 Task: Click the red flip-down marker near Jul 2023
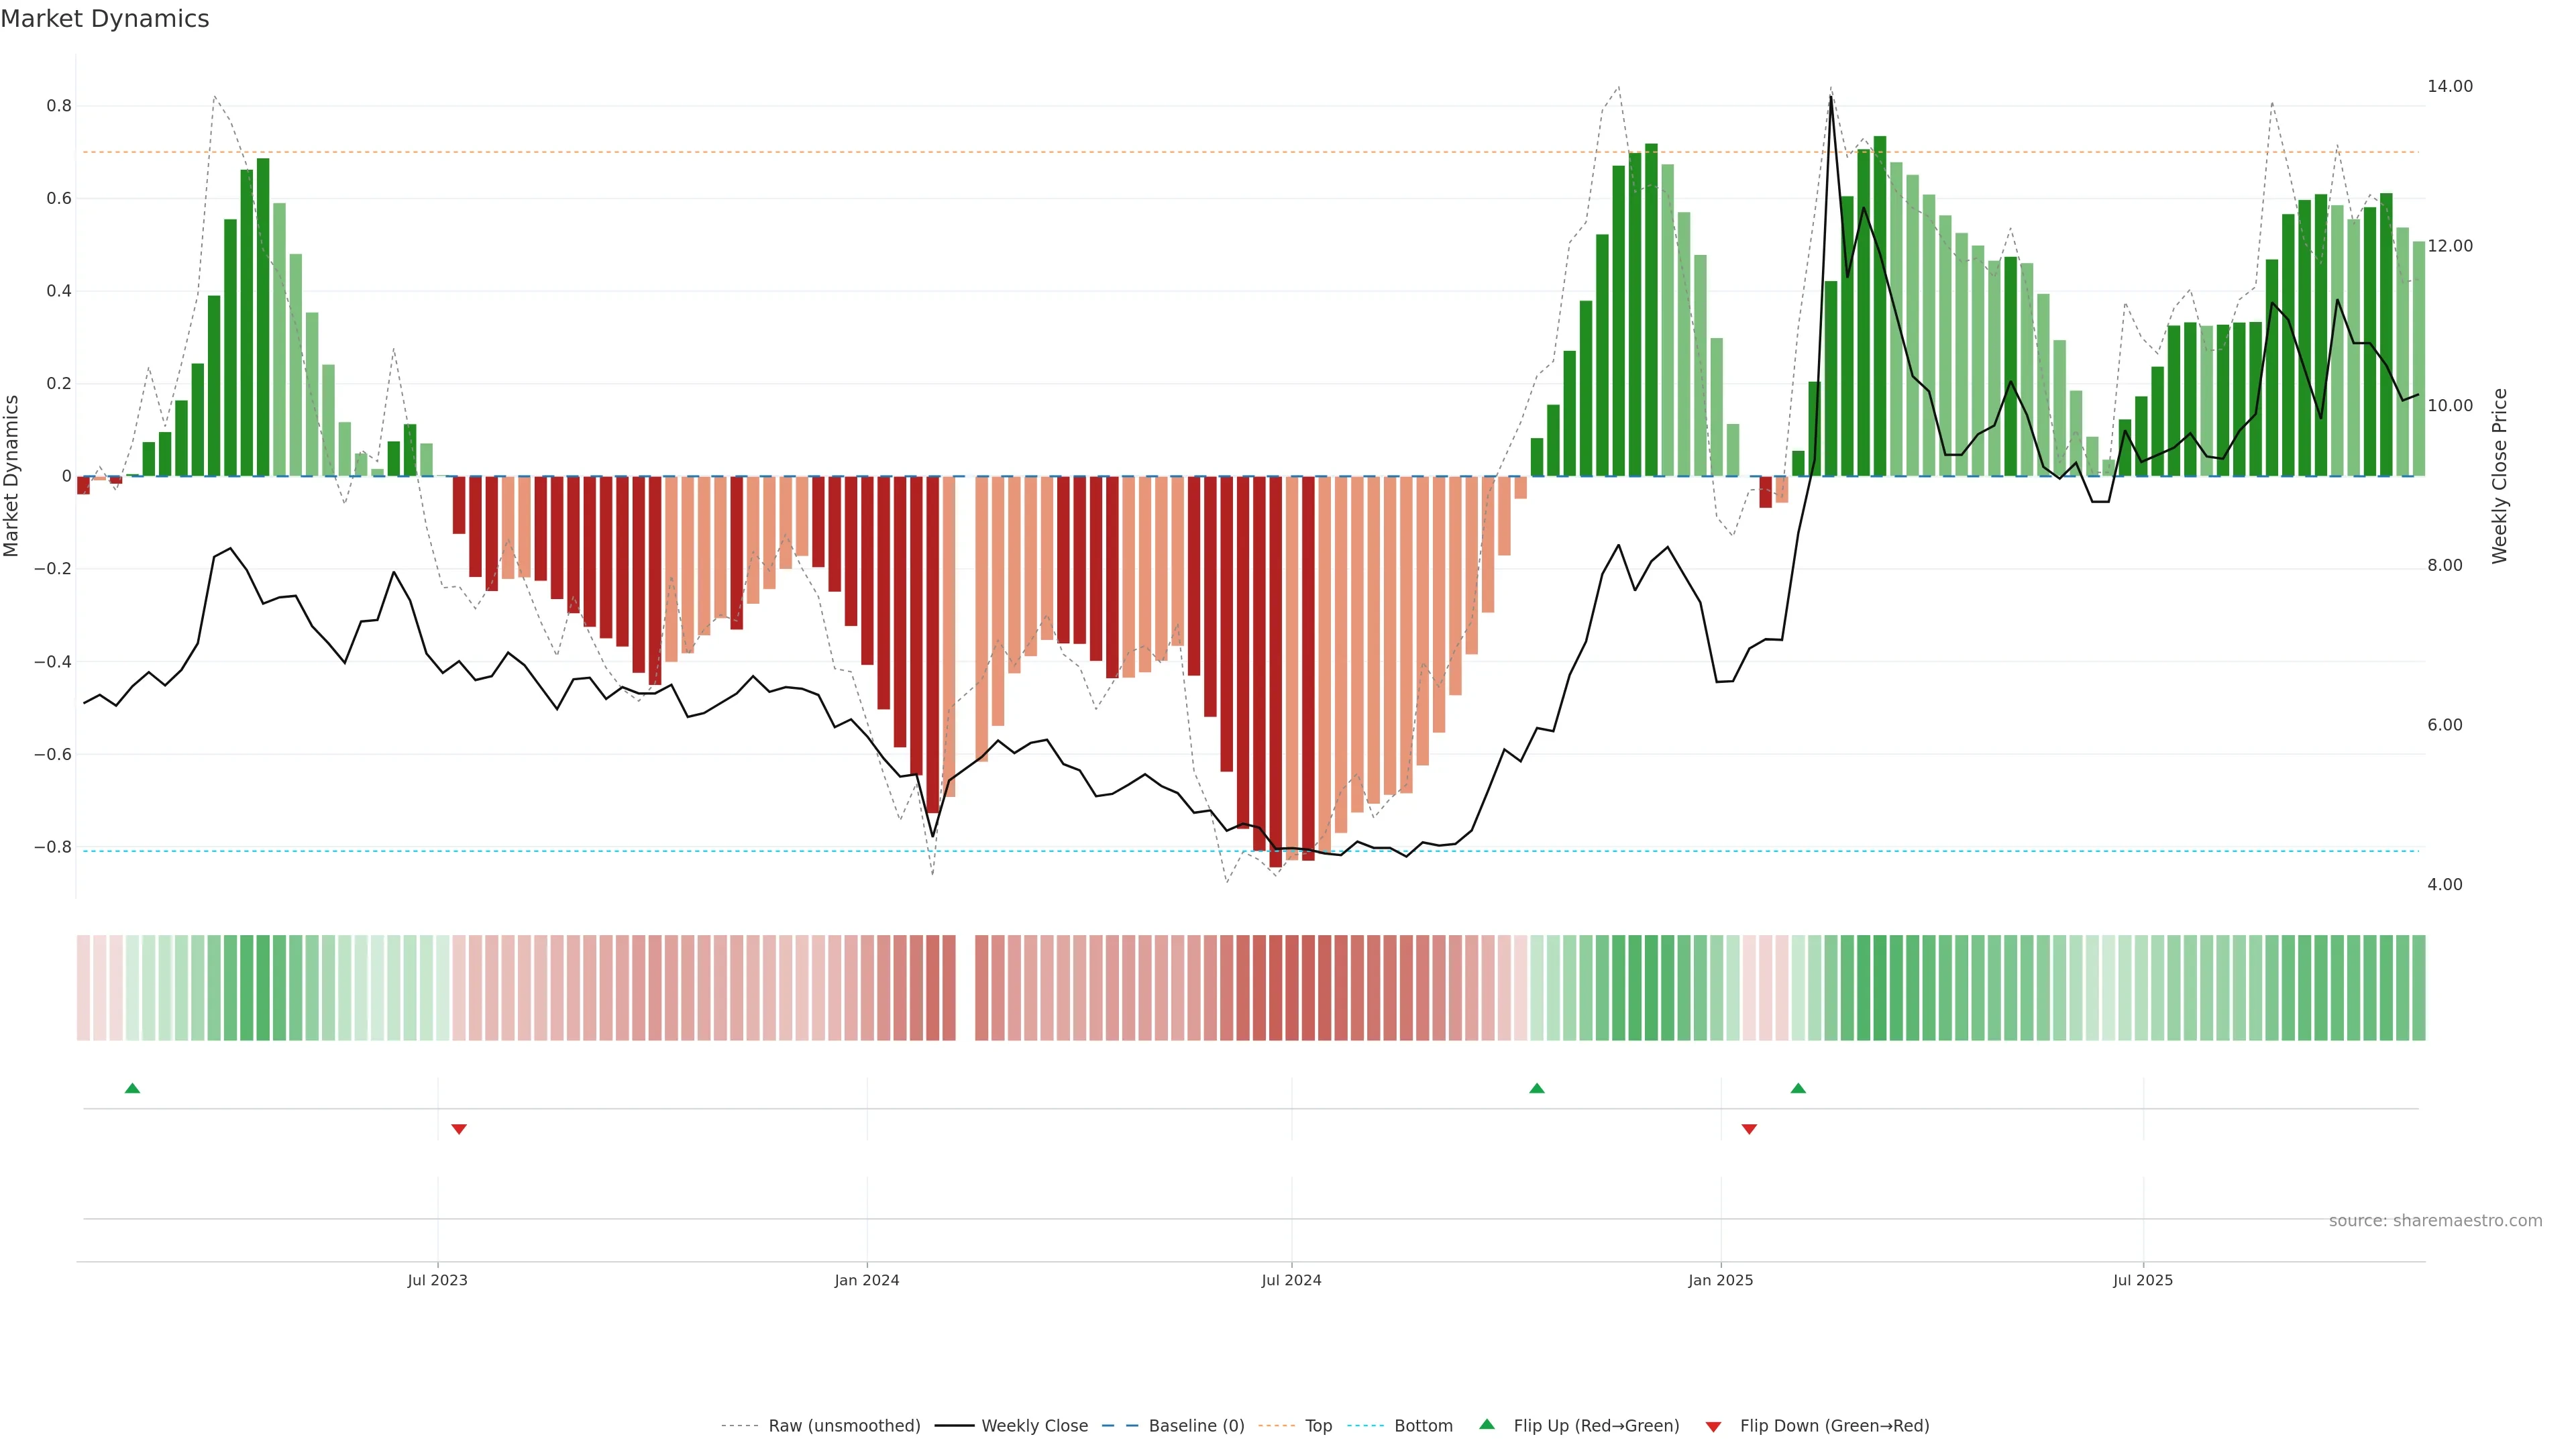point(459,1129)
